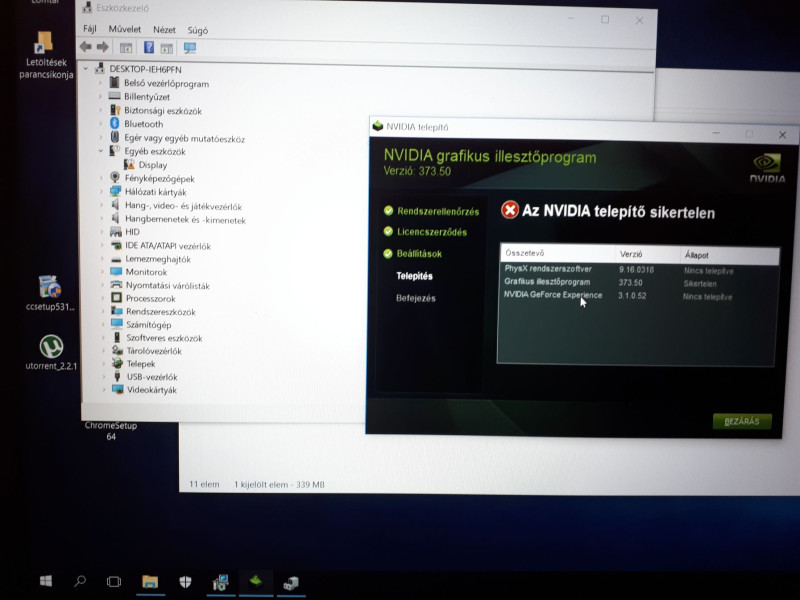The width and height of the screenshot is (800, 600).
Task: Open the ChromeSetup 64 desktop item
Action: coord(111,431)
